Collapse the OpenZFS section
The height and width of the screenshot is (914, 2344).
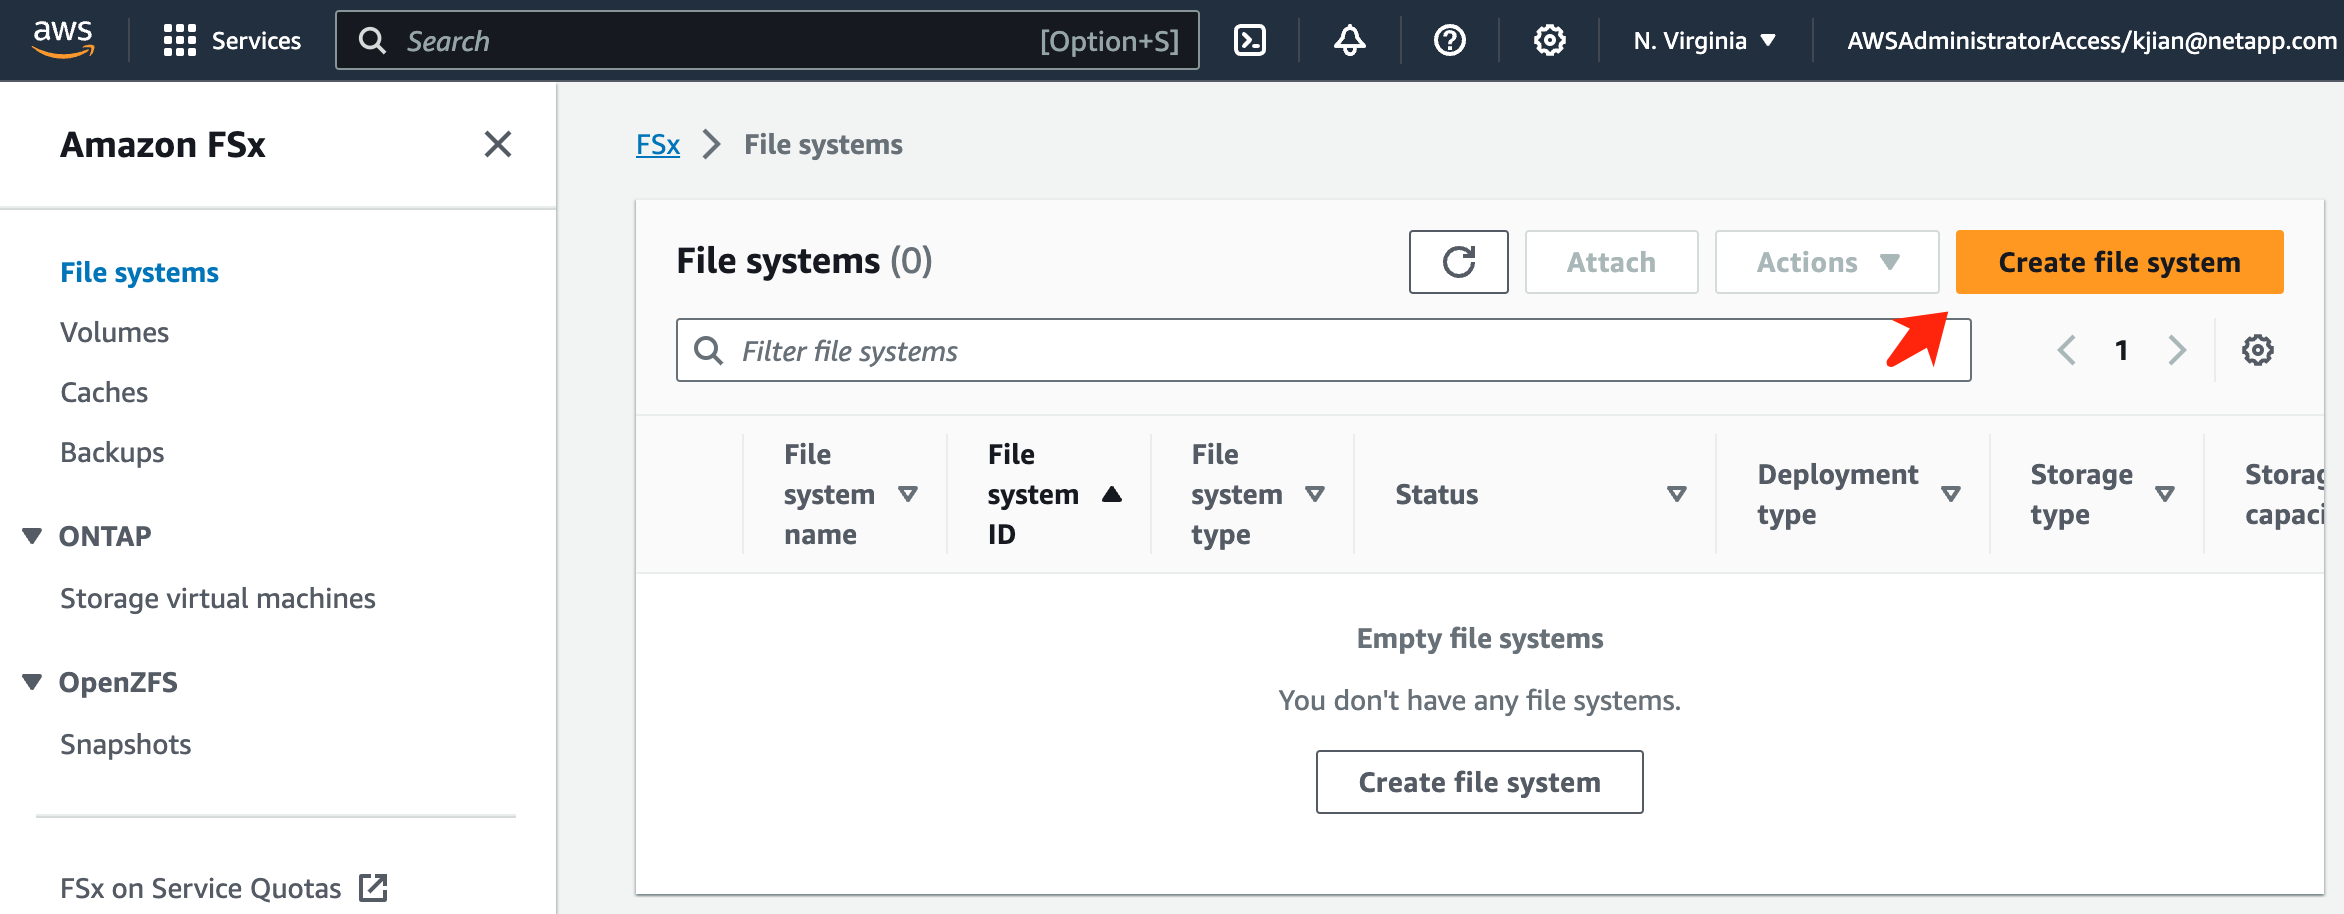click(x=32, y=682)
